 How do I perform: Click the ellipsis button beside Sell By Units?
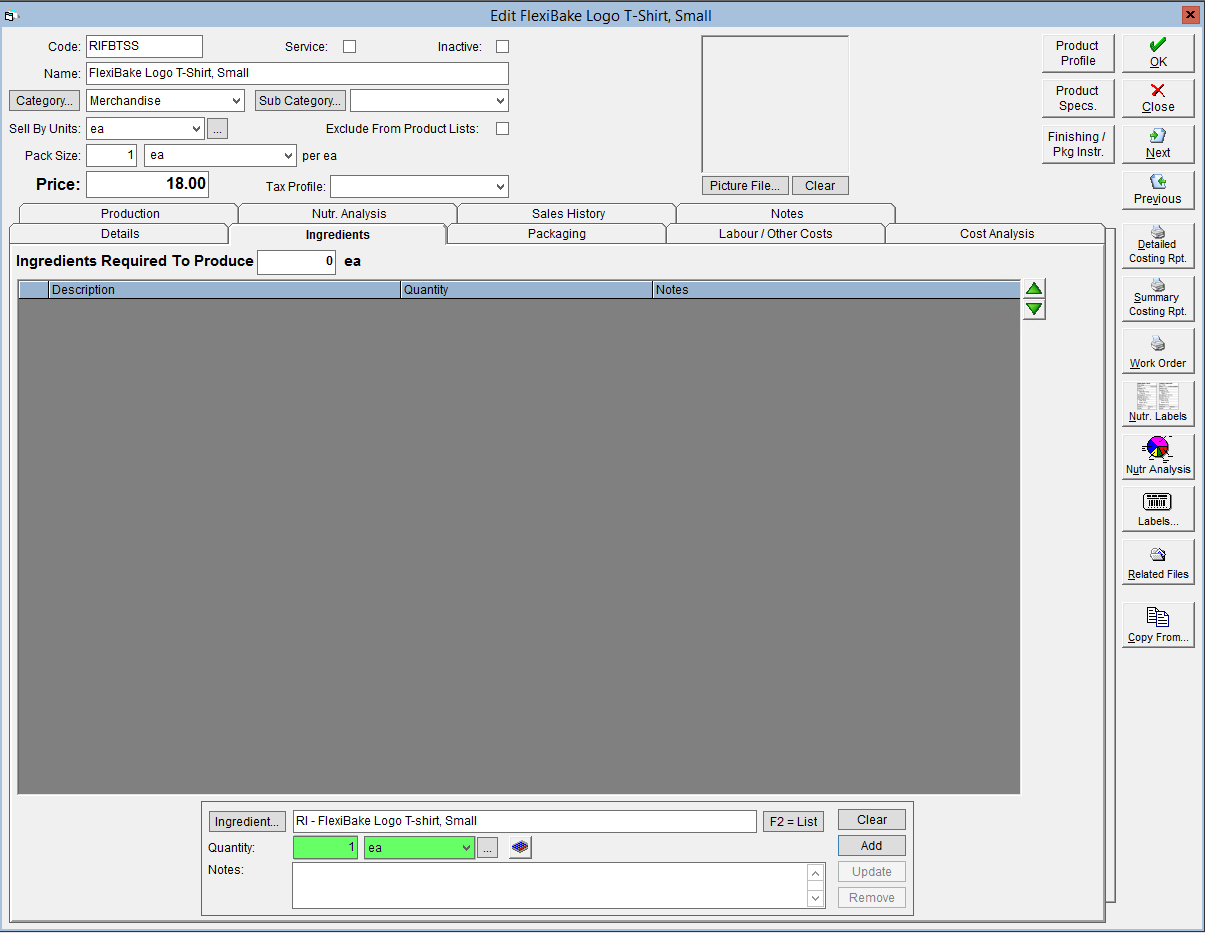tap(218, 129)
